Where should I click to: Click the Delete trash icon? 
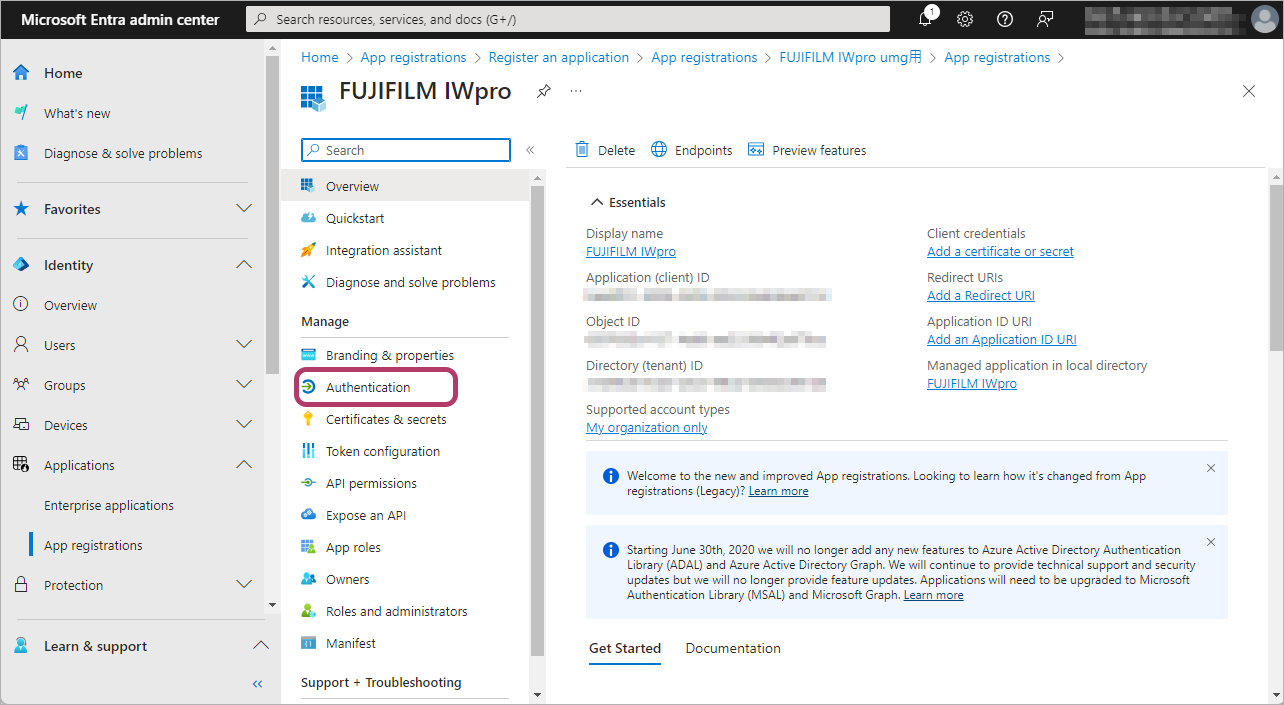[x=582, y=150]
